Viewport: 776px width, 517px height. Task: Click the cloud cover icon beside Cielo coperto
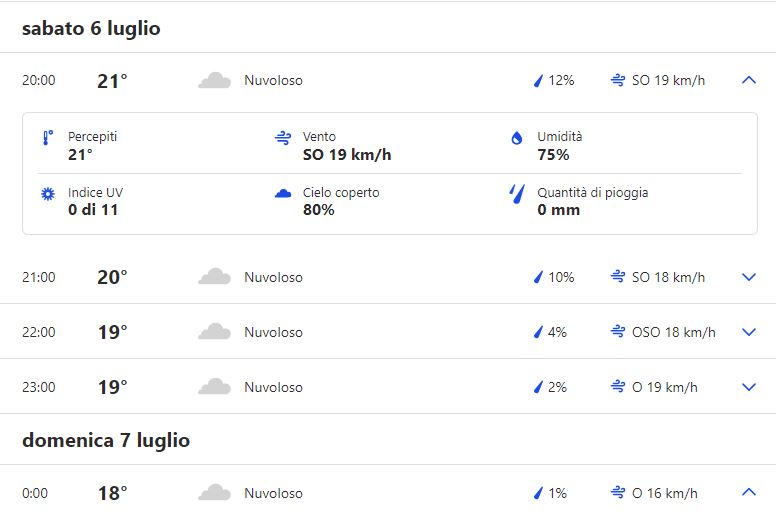283,193
